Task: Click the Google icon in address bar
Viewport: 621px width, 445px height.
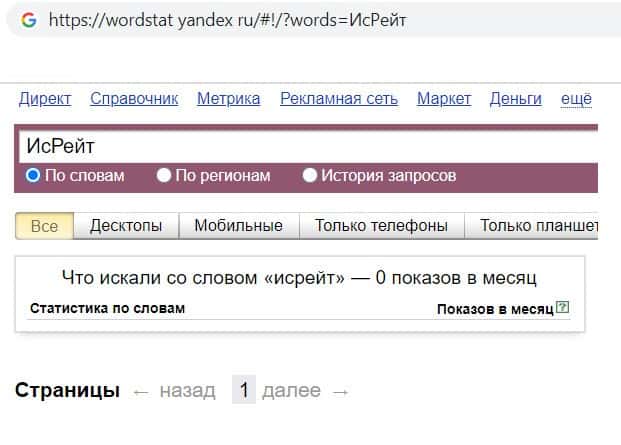Action: click(29, 20)
